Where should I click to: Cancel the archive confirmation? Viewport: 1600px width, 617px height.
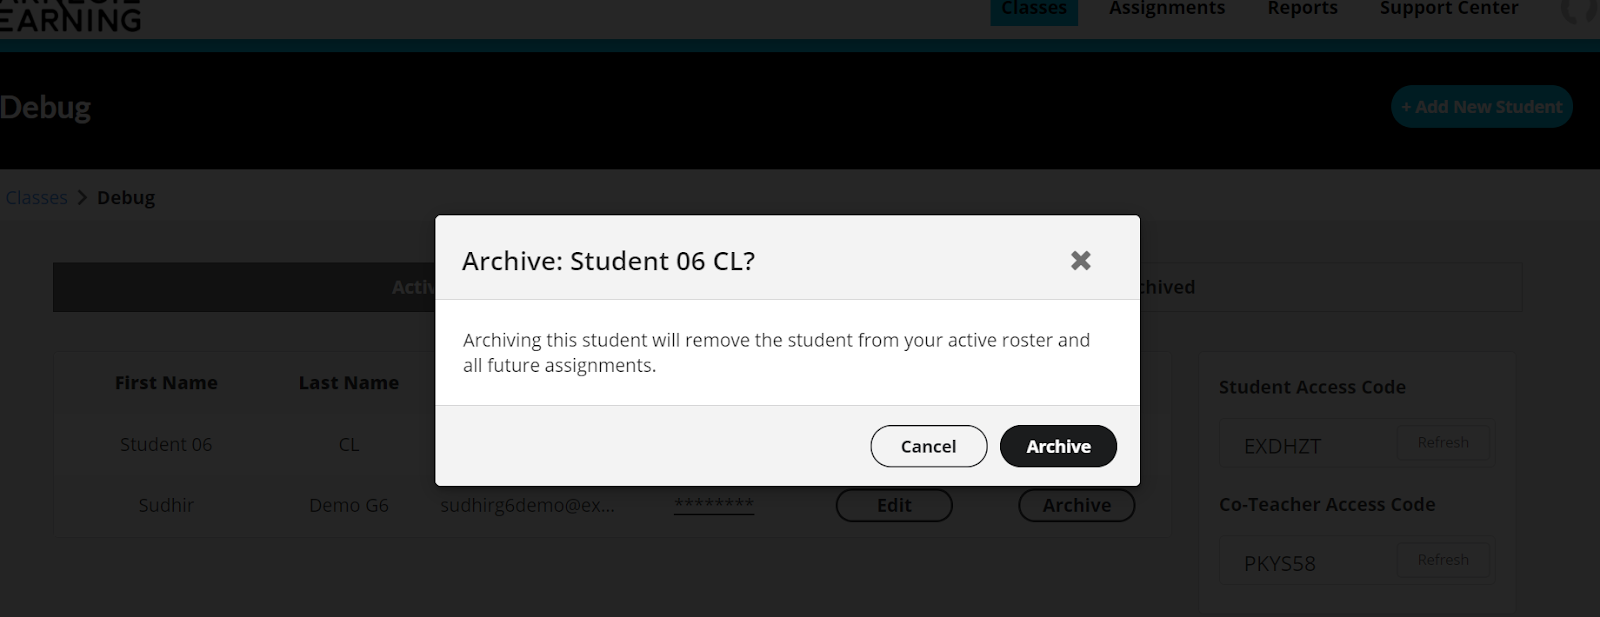928,446
